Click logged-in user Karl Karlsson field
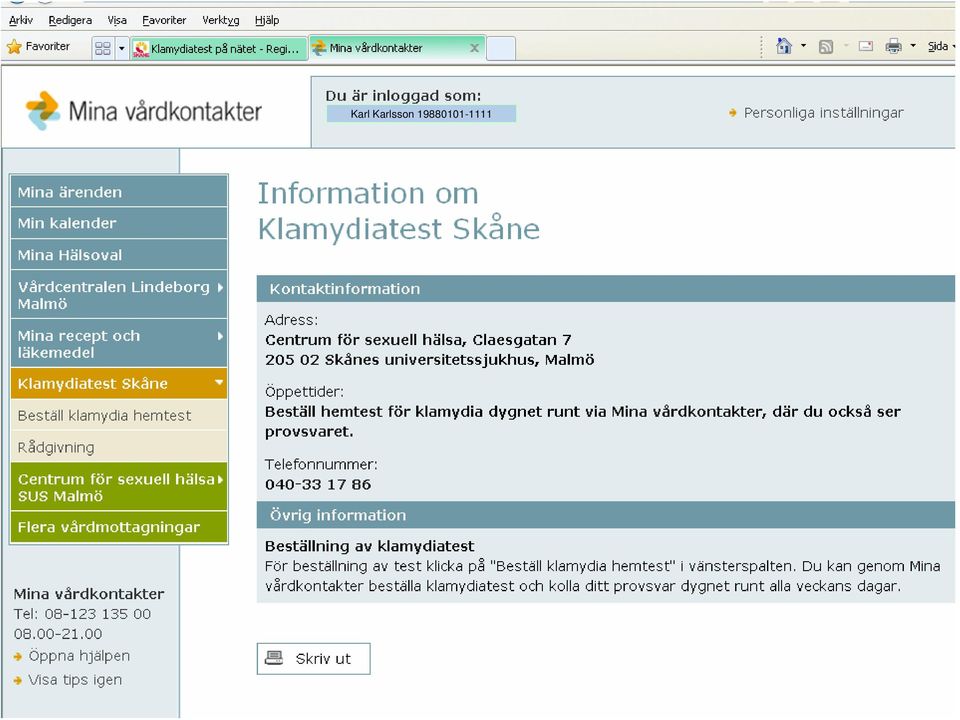 (x=421, y=114)
